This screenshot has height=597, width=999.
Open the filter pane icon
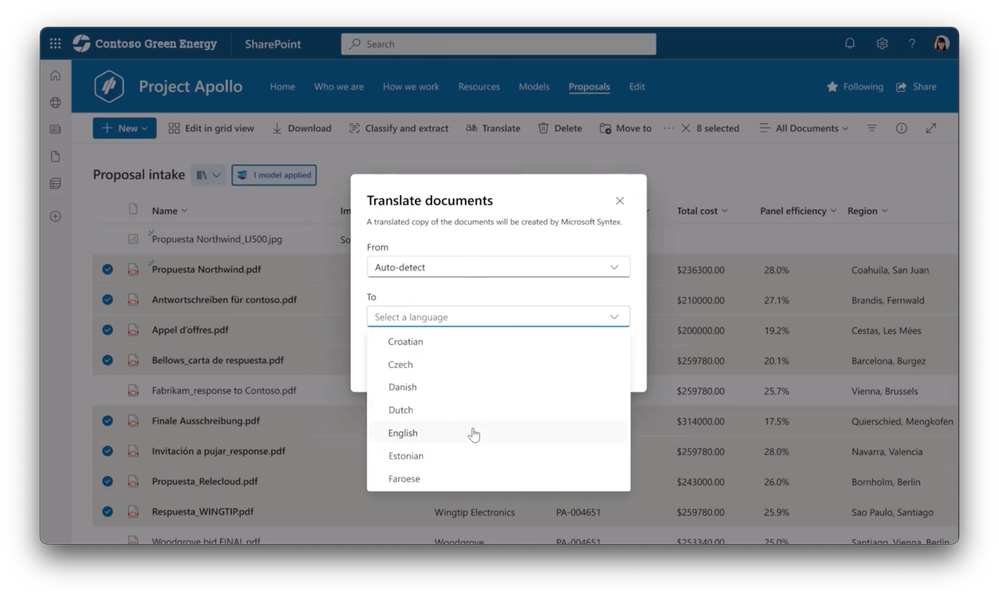872,128
